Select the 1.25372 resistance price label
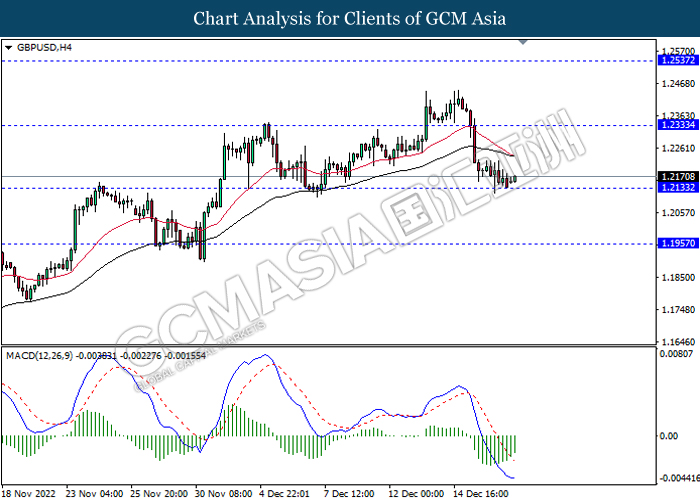700x500 pixels. tap(678, 60)
